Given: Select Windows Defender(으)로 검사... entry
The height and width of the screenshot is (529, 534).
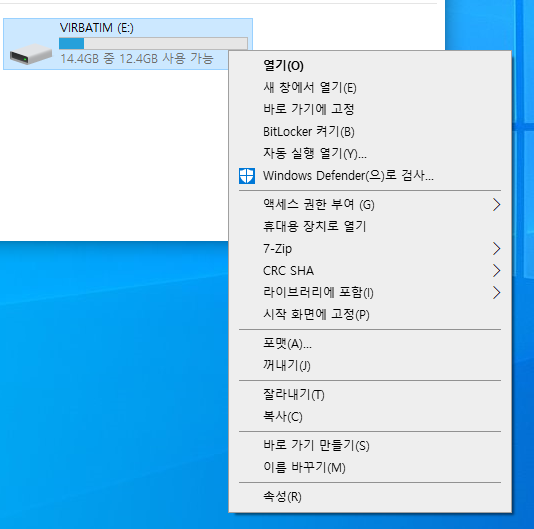Looking at the screenshot, I should tap(370, 176).
